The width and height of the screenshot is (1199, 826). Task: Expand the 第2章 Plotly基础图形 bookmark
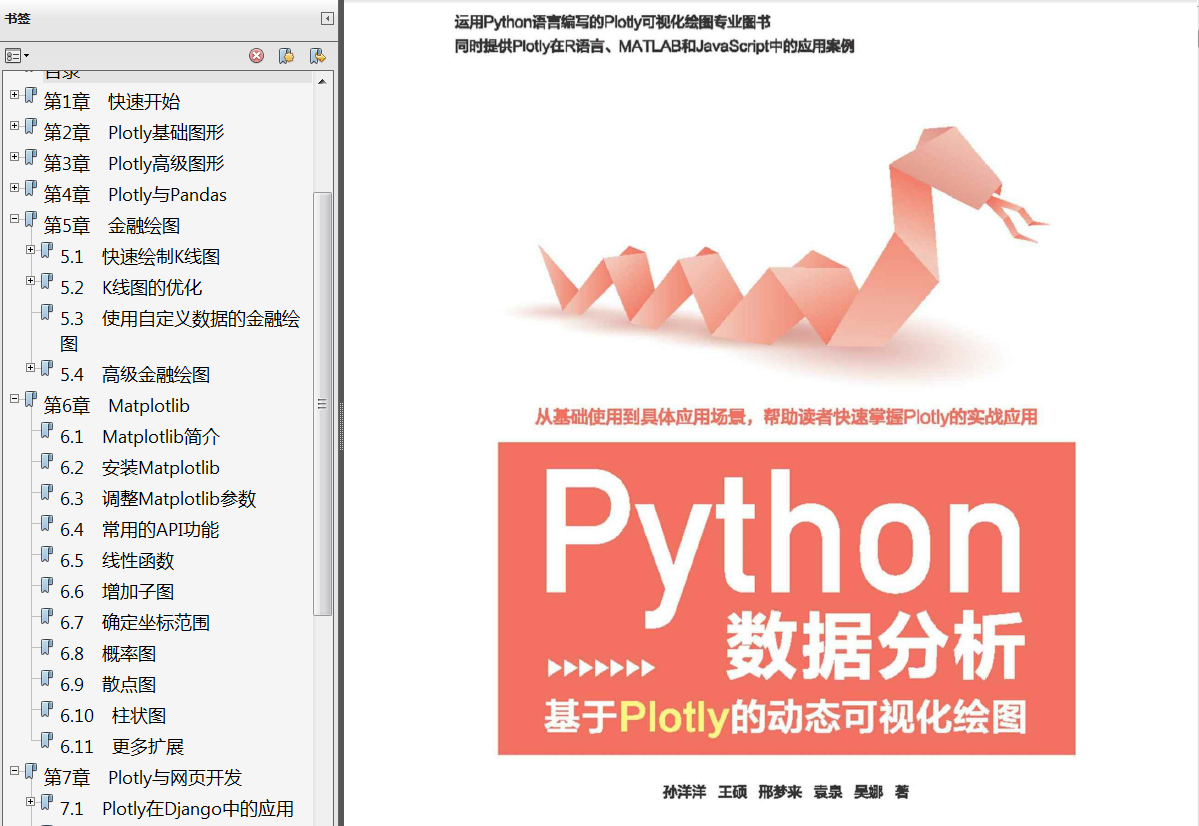pyautogui.click(x=15, y=125)
